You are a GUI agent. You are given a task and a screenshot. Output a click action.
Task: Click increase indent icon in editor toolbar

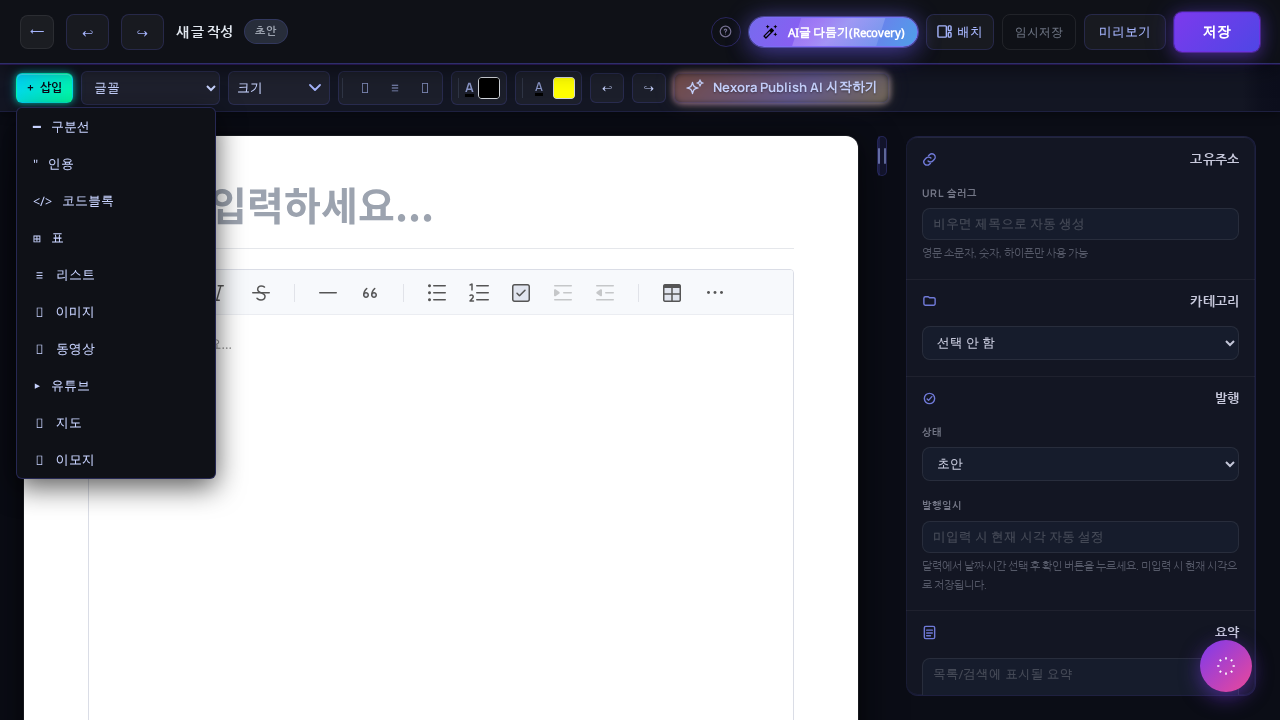pyautogui.click(x=563, y=293)
